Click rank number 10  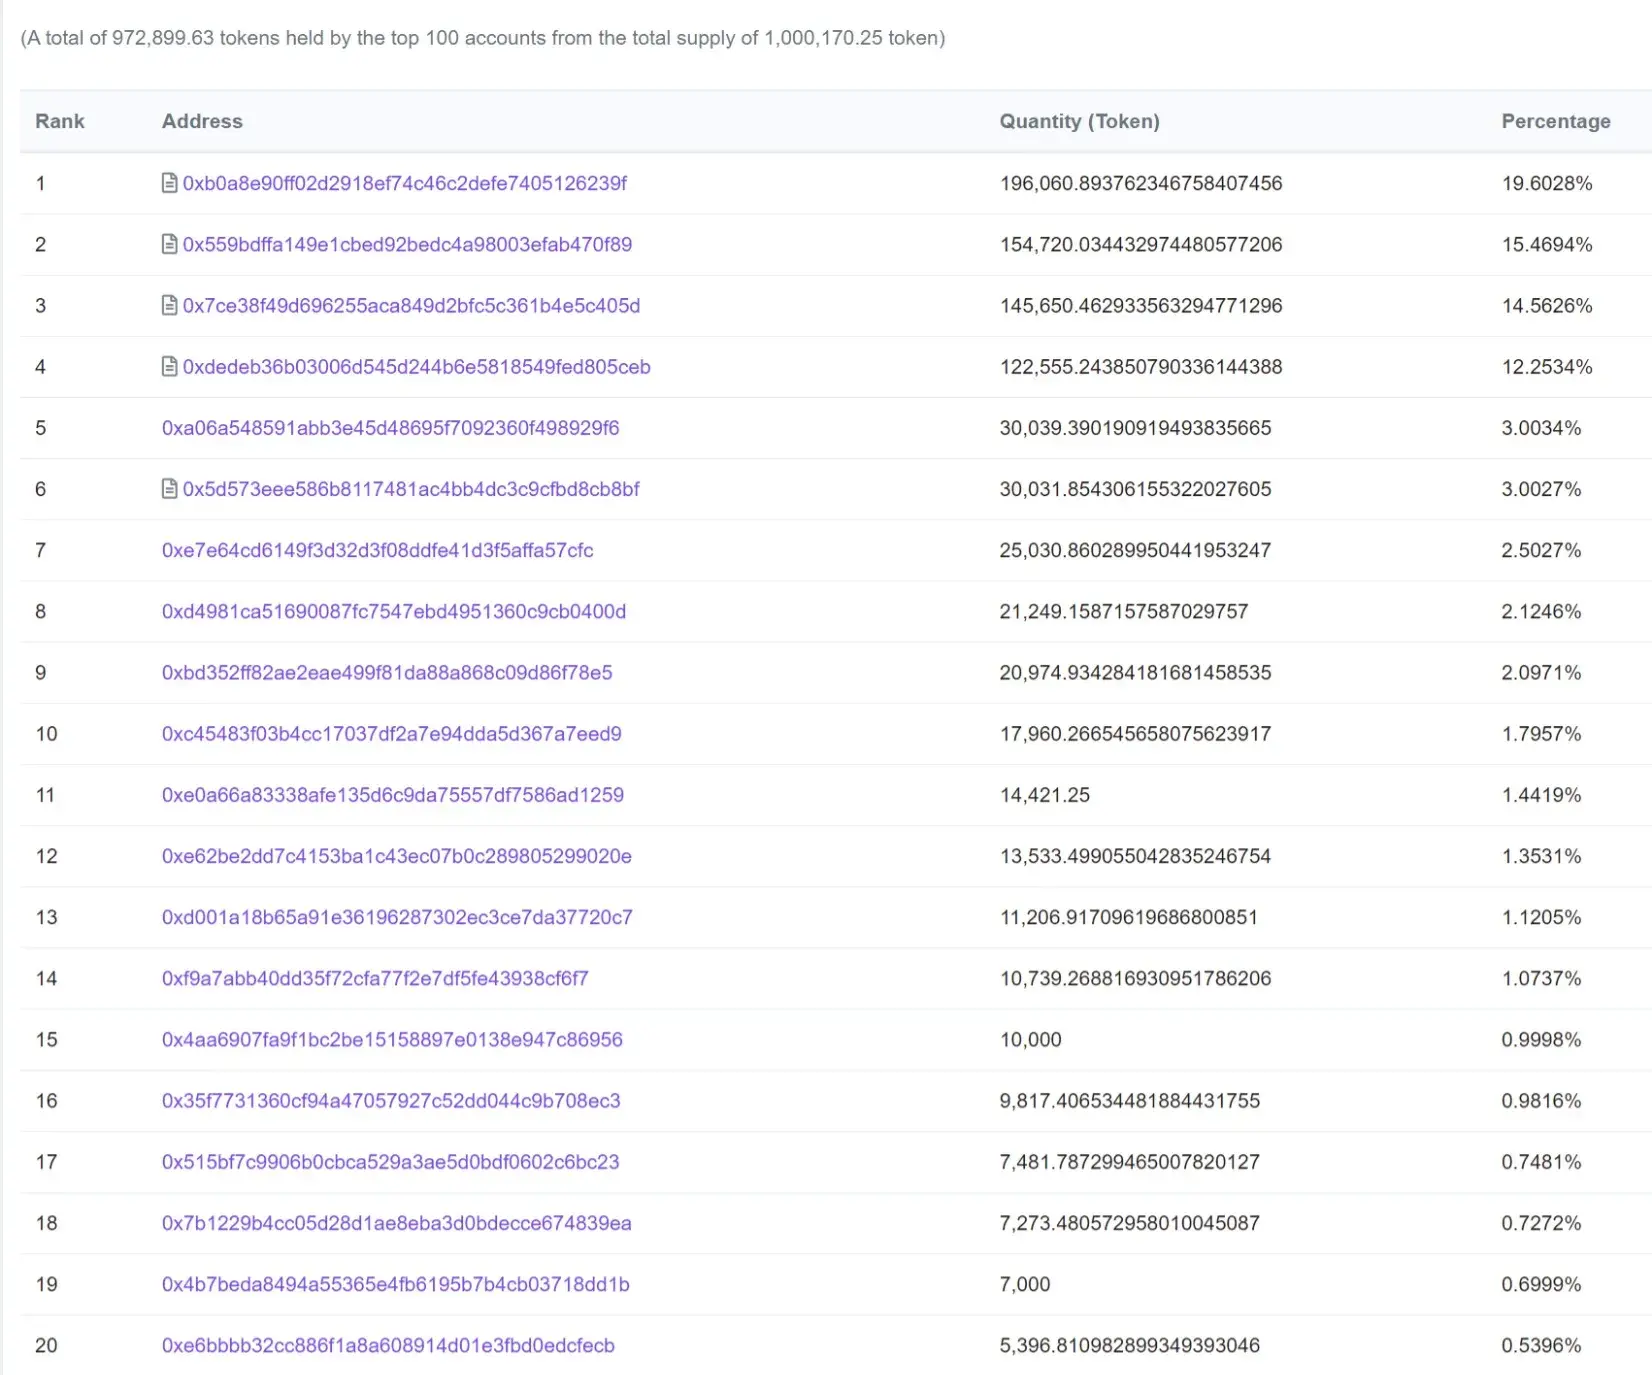pyautogui.click(x=46, y=733)
